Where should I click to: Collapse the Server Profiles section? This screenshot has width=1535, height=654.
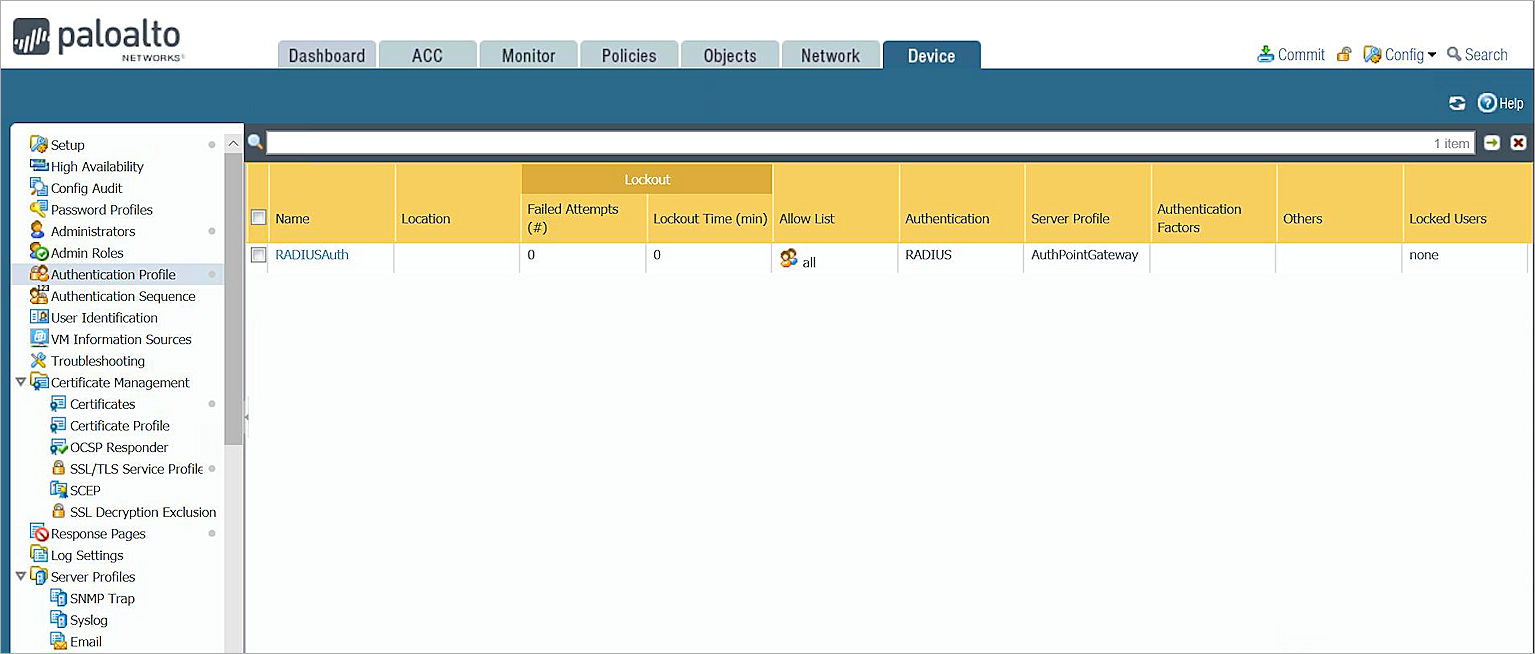(x=22, y=576)
